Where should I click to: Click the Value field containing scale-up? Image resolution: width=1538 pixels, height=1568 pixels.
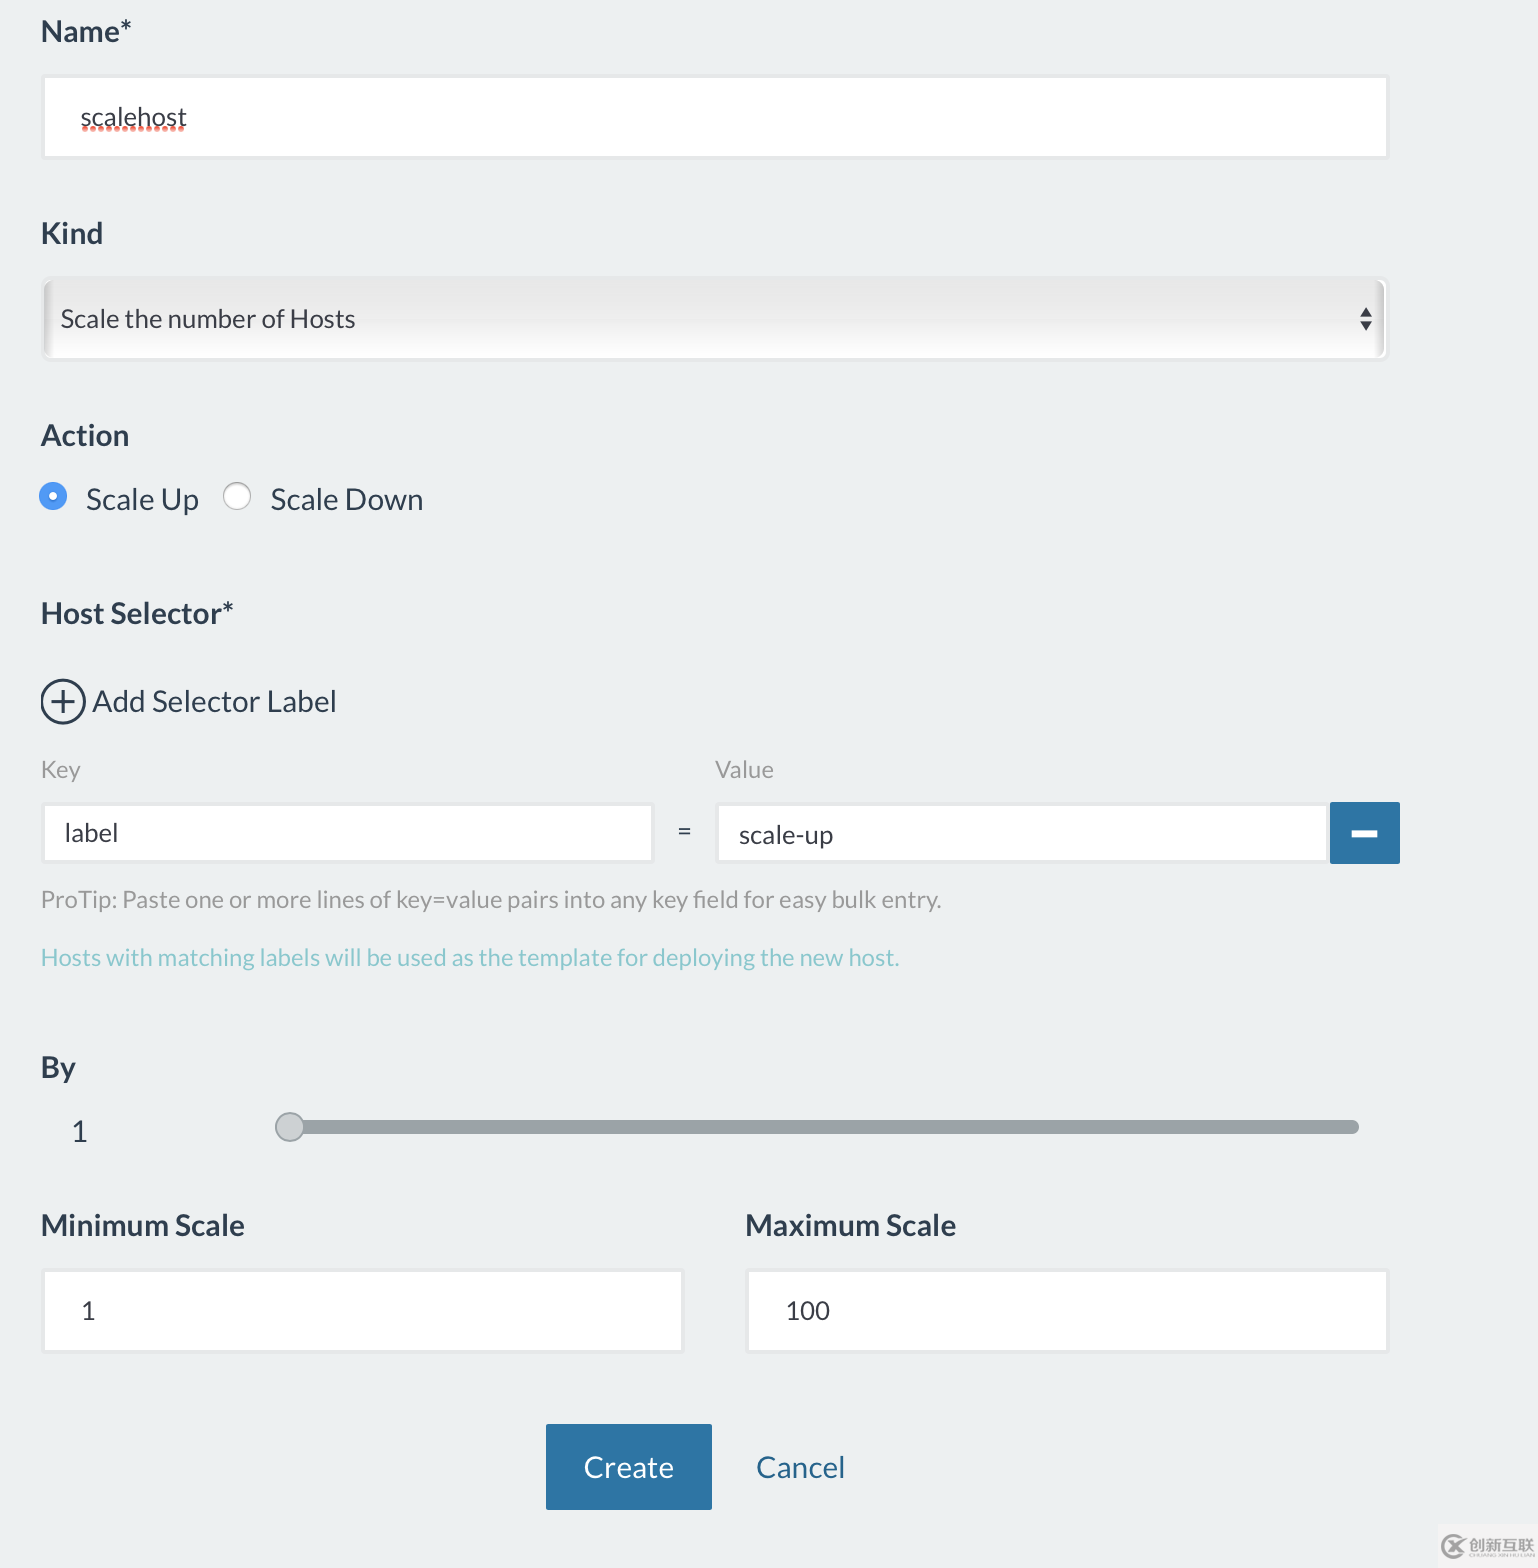[x=1020, y=833]
